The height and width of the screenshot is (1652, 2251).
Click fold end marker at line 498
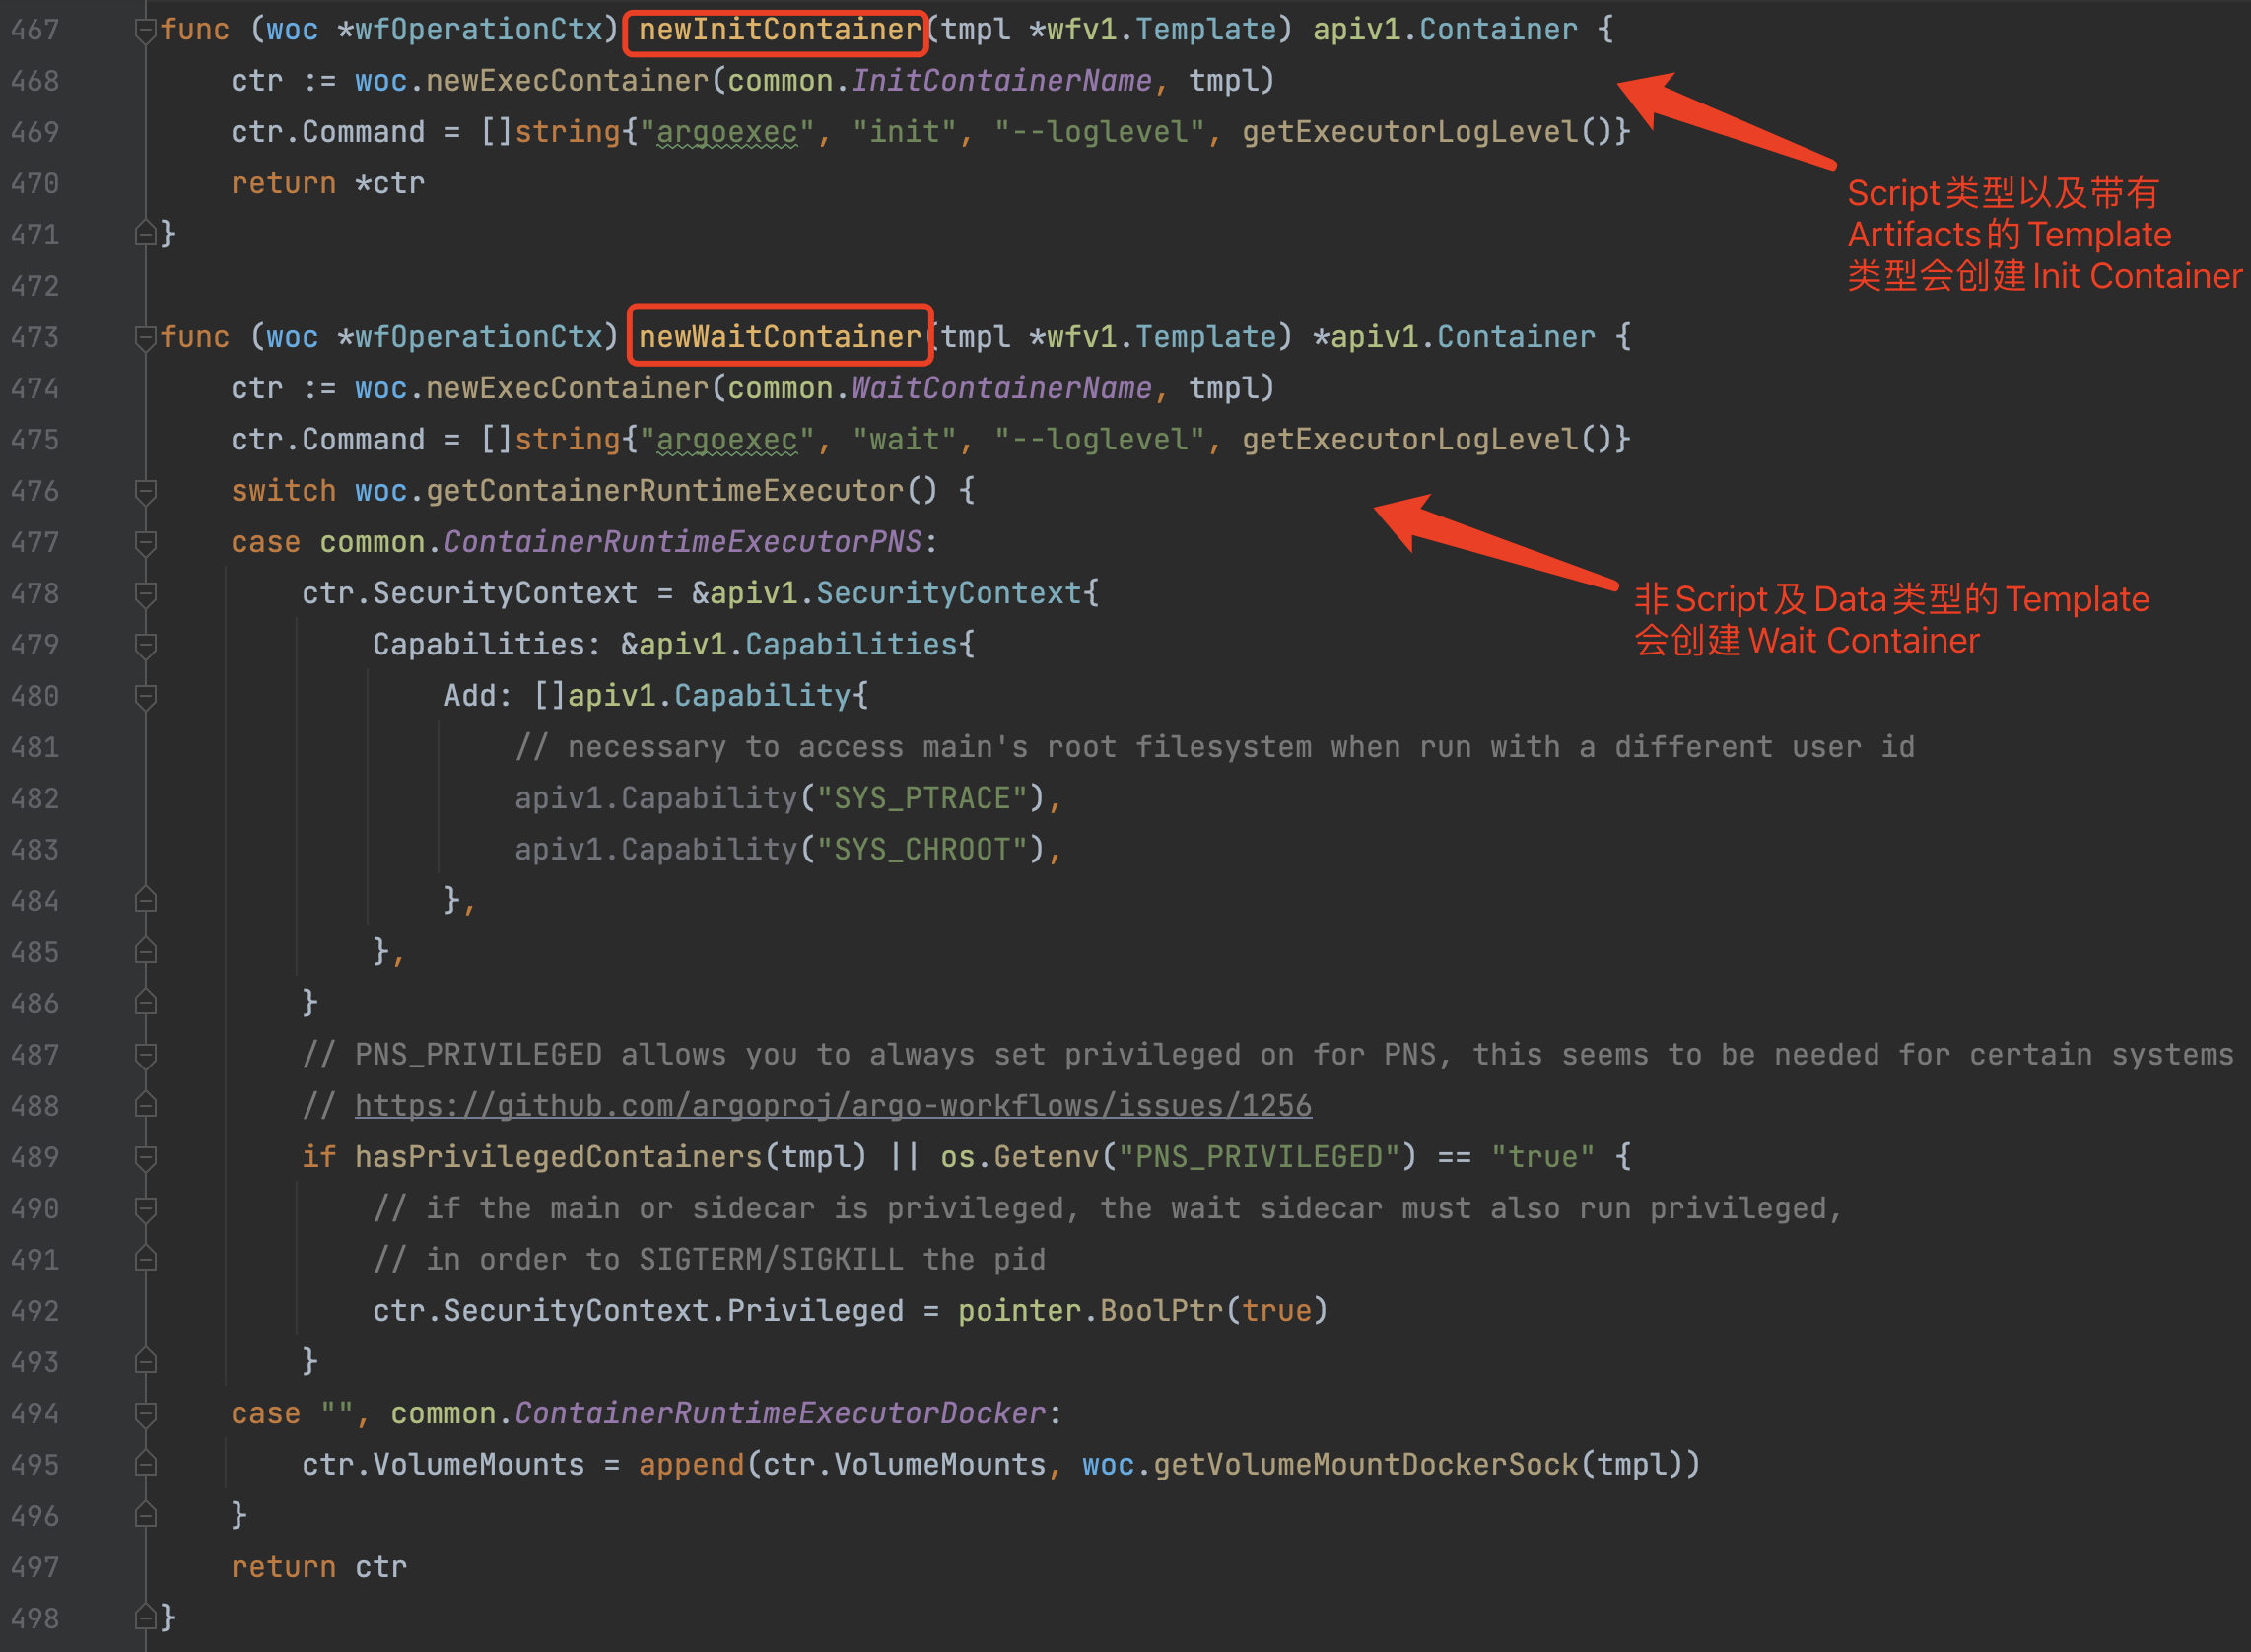coord(145,1618)
